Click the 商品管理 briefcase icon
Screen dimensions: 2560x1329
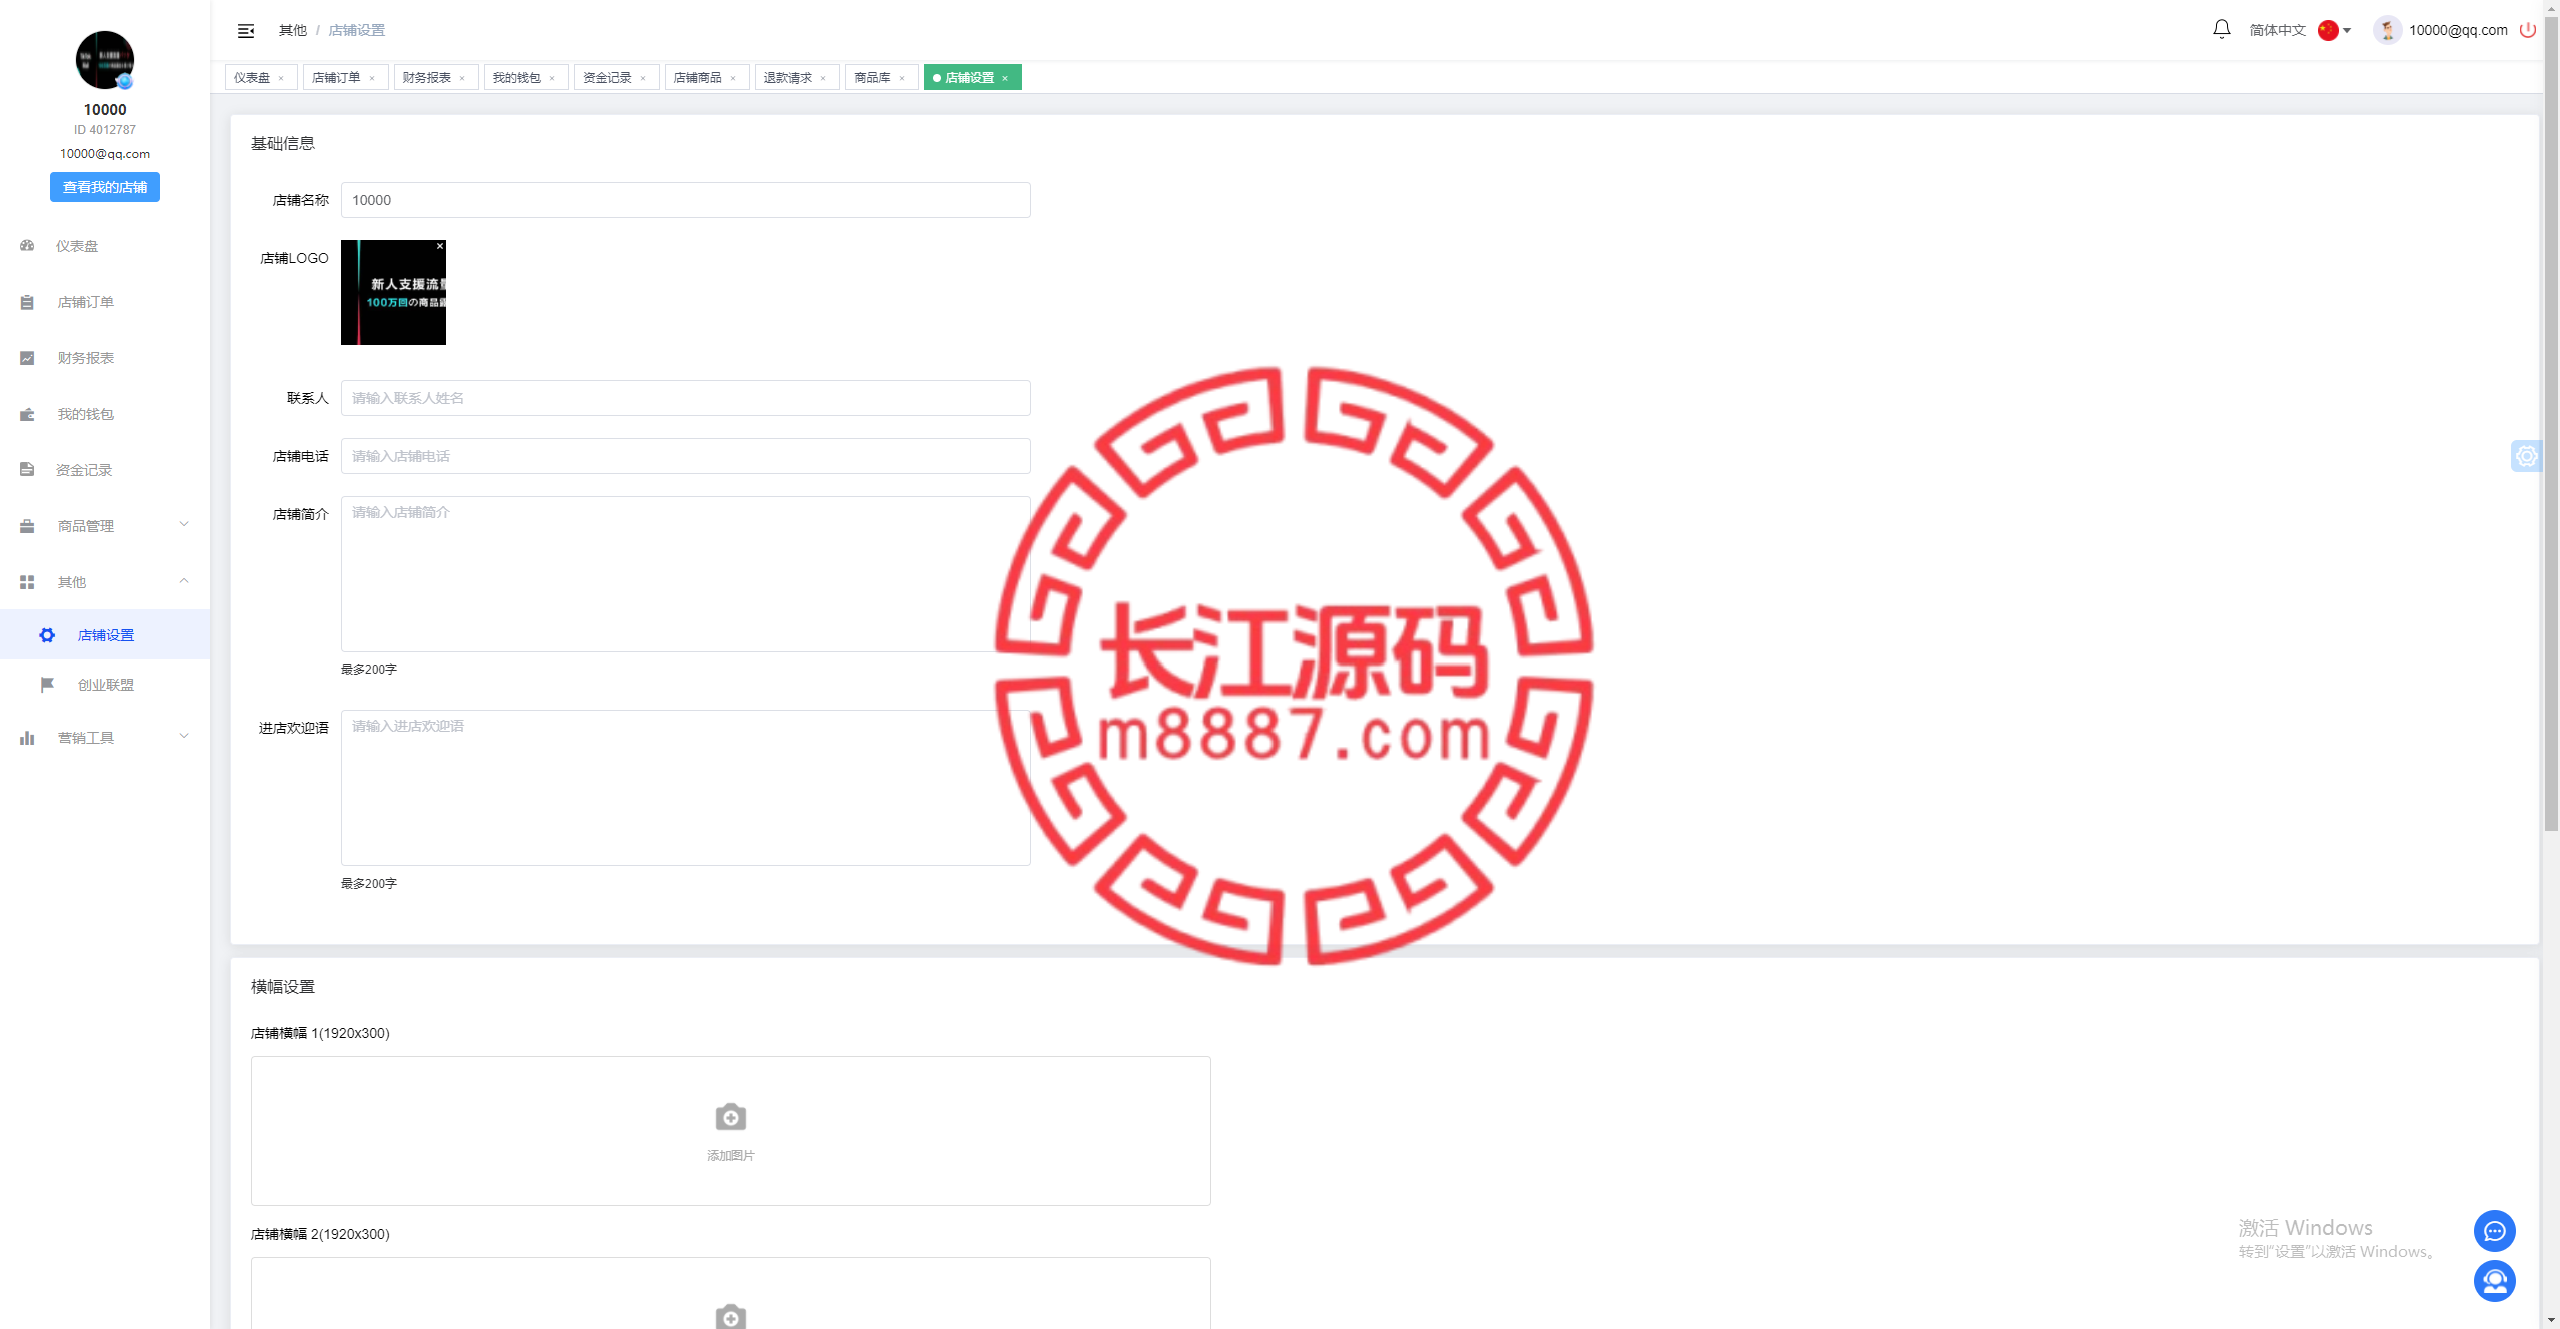coord(27,526)
